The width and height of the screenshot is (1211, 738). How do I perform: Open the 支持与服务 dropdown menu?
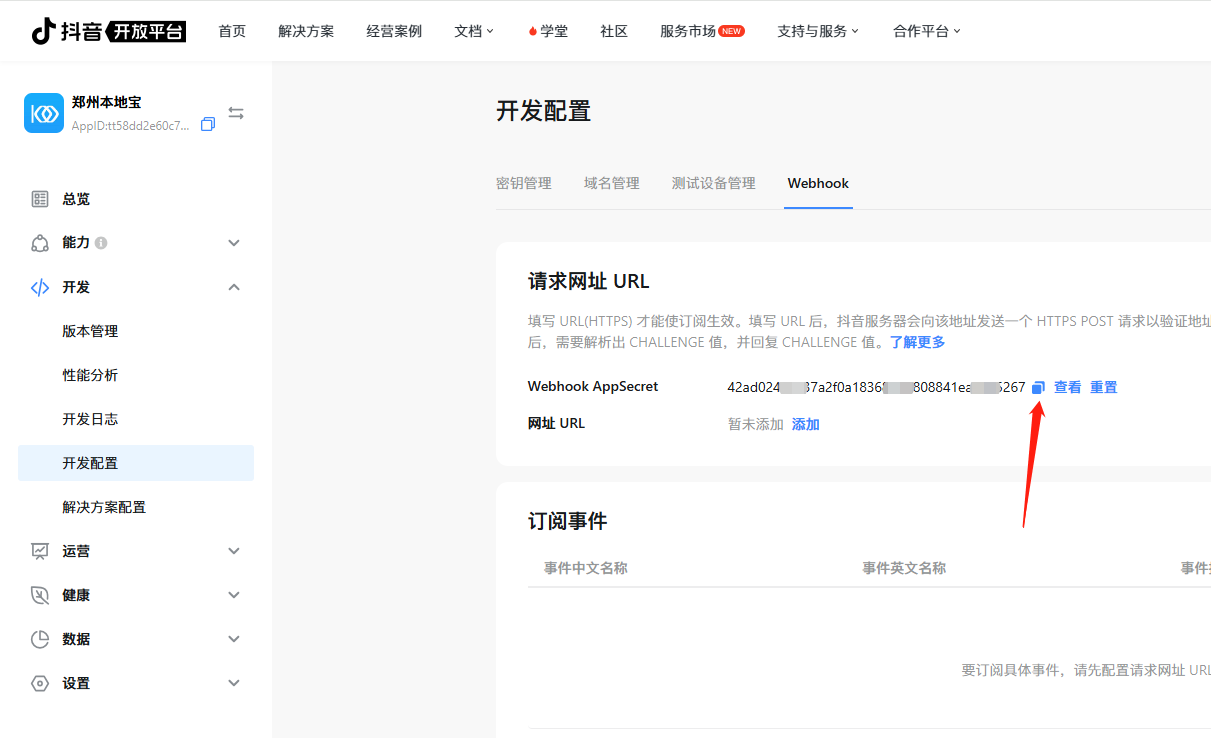[x=818, y=31]
